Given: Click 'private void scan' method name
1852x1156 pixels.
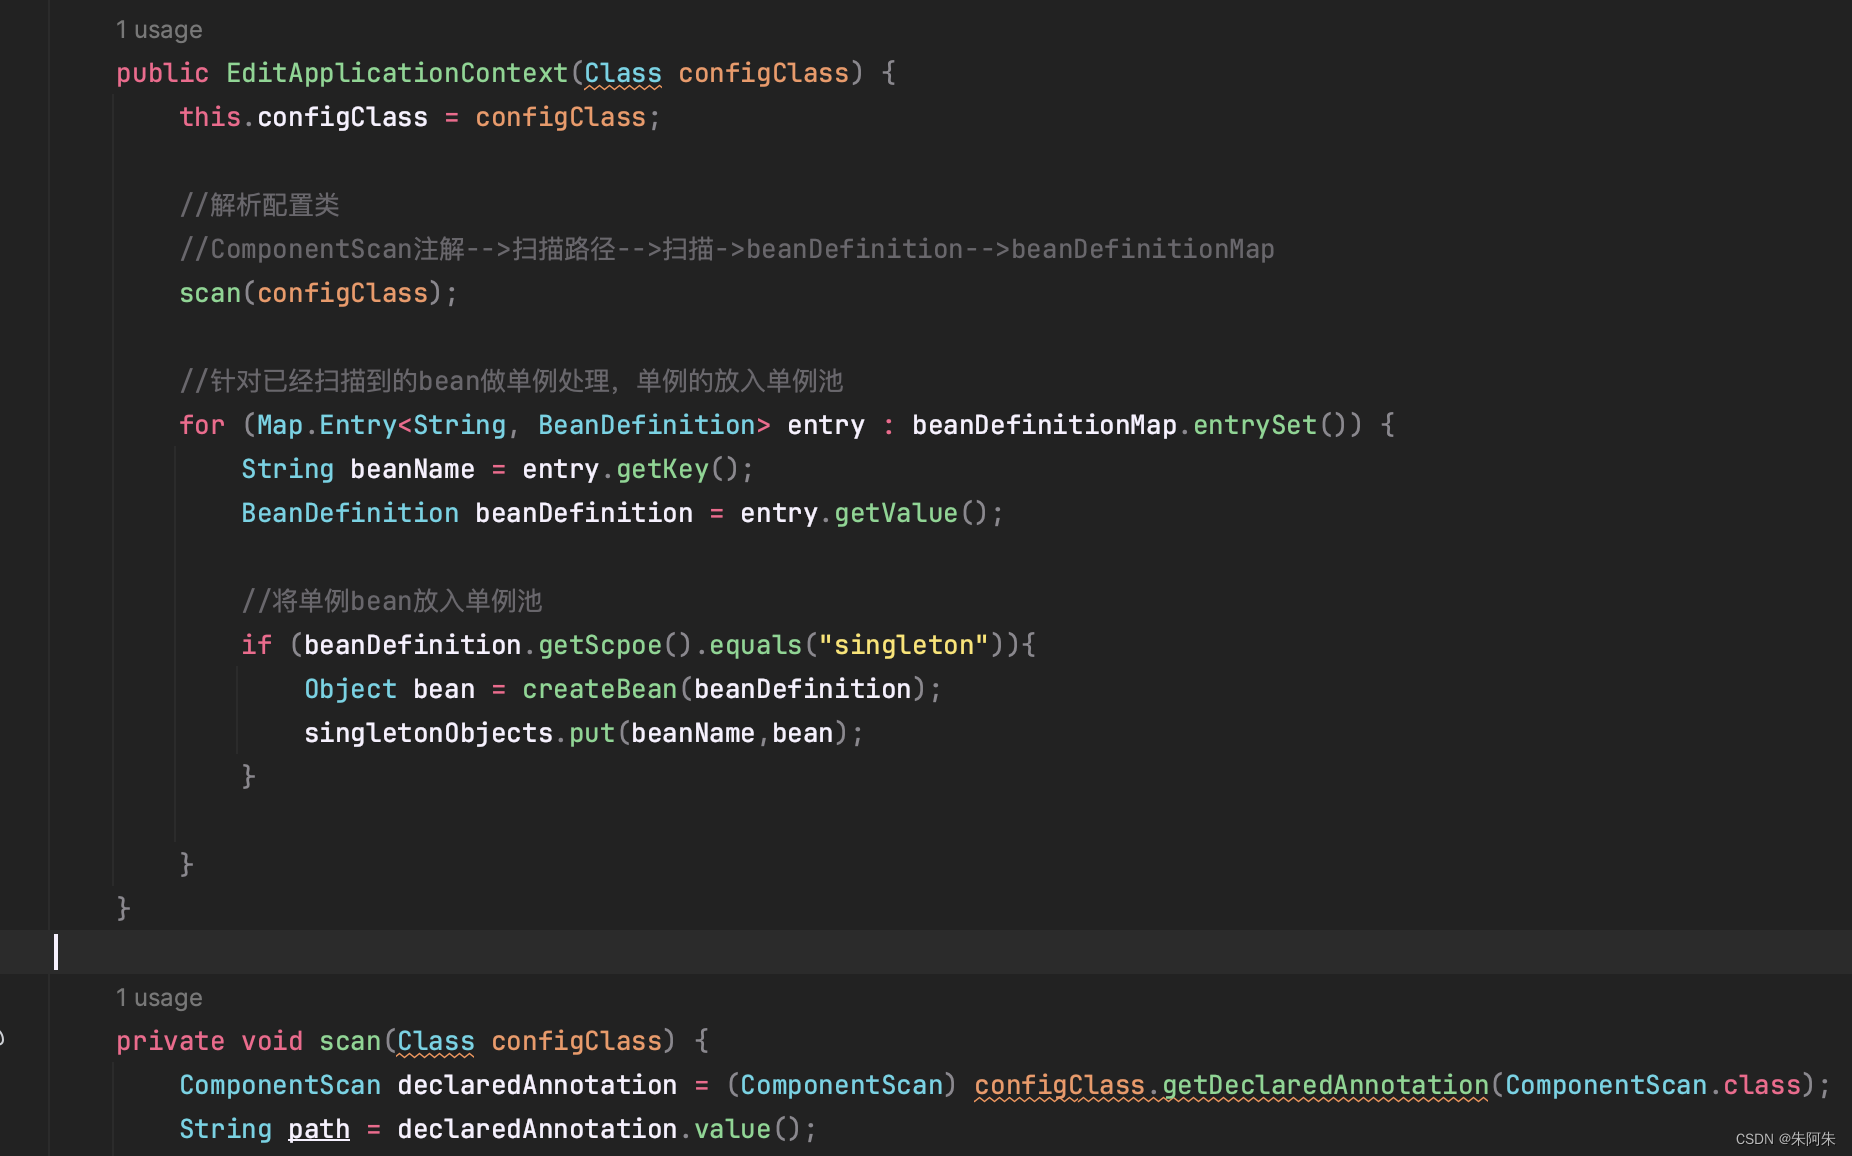Looking at the screenshot, I should coord(350,1041).
